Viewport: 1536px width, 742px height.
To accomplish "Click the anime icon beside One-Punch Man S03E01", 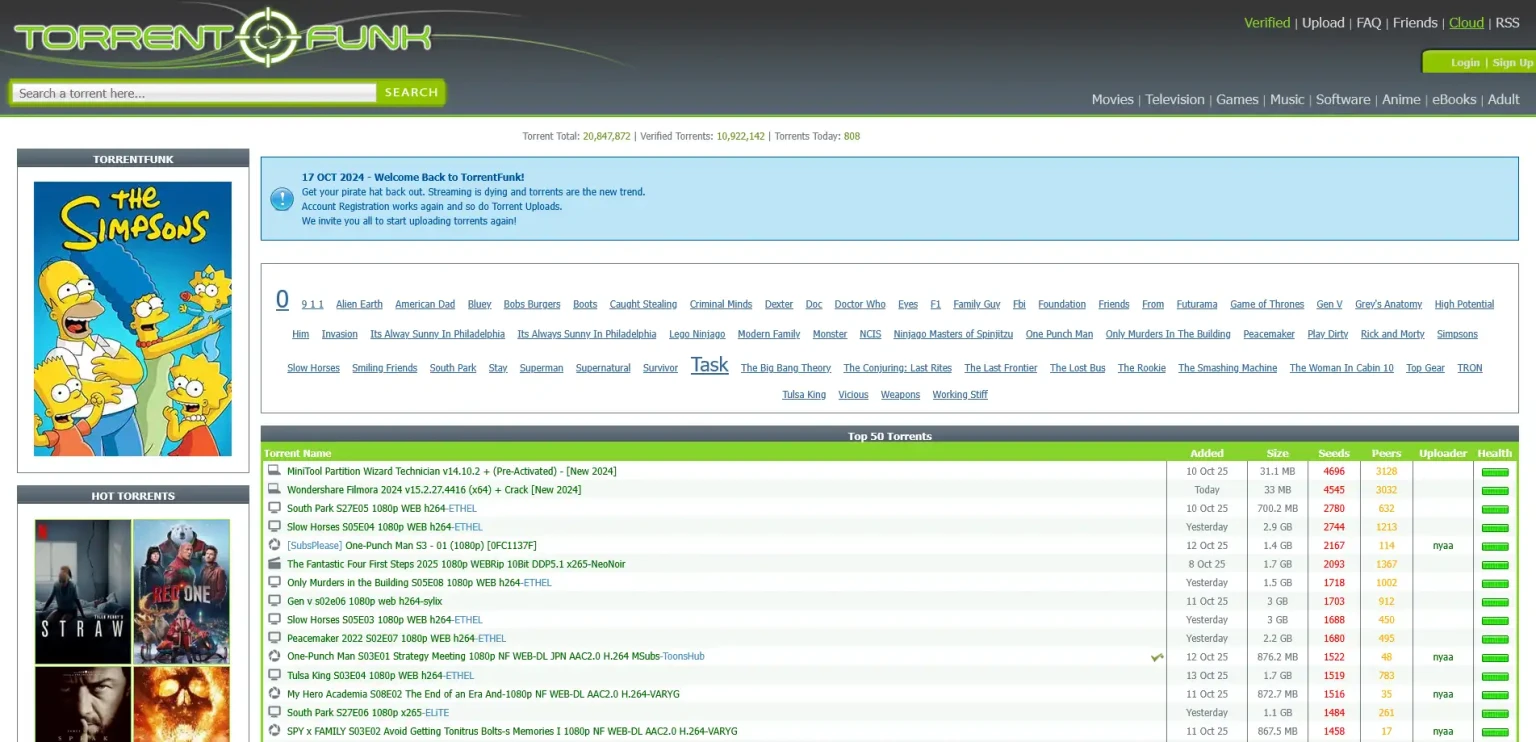I will [274, 656].
